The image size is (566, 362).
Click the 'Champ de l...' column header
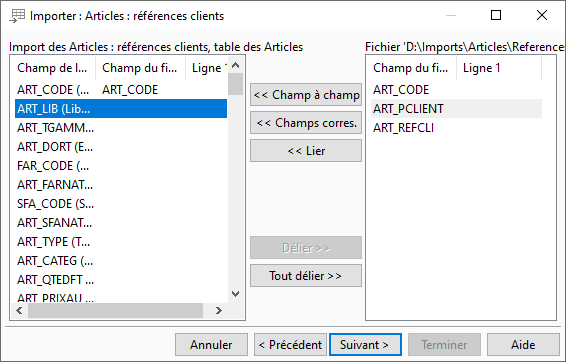tap(53, 68)
